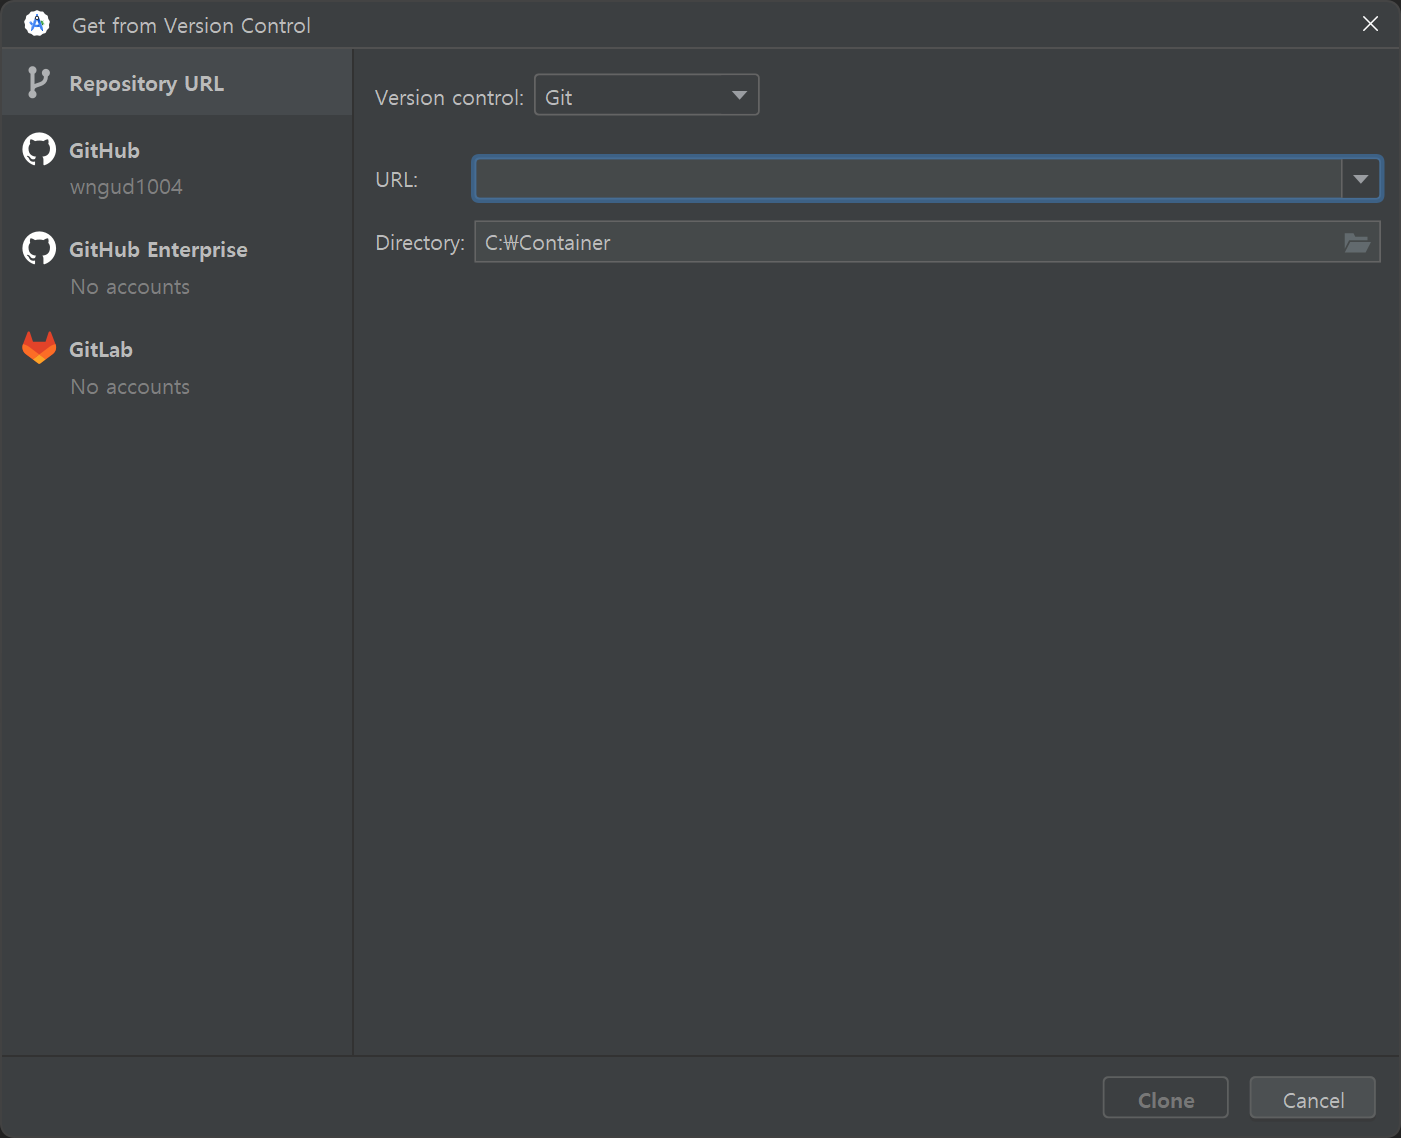The height and width of the screenshot is (1138, 1401).
Task: Click the wngud1004 account name
Action: tap(126, 187)
